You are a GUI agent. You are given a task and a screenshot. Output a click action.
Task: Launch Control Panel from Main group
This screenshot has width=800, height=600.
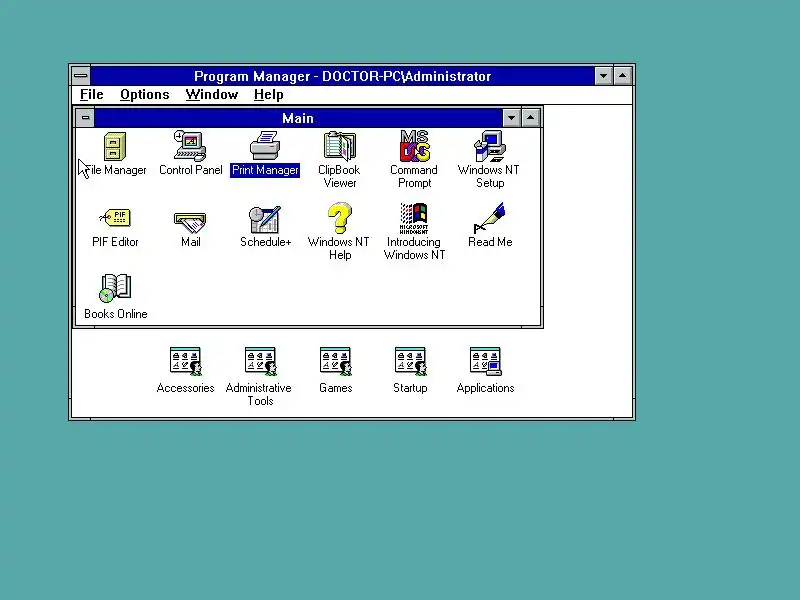click(190, 146)
